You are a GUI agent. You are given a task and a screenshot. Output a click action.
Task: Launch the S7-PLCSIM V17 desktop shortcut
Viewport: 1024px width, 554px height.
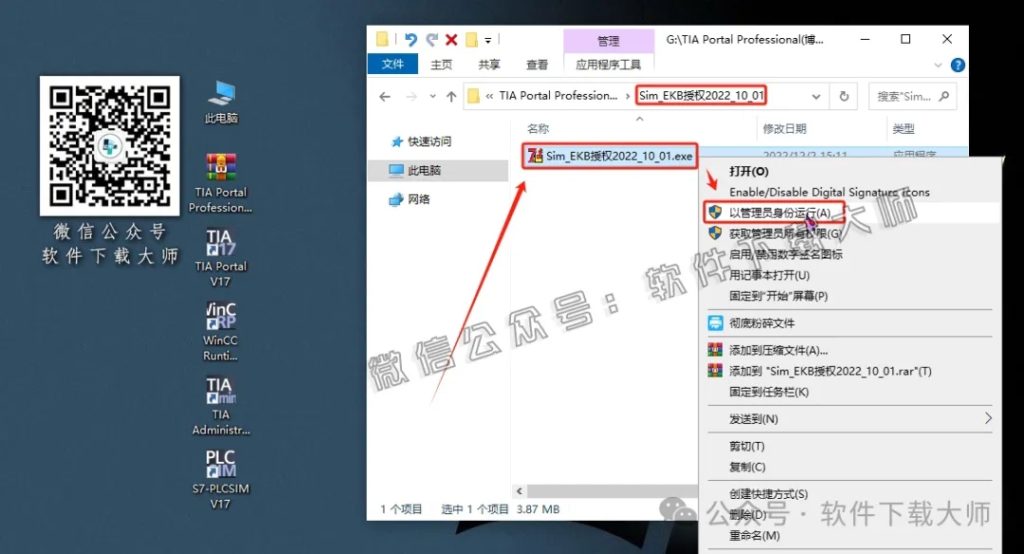[220, 480]
